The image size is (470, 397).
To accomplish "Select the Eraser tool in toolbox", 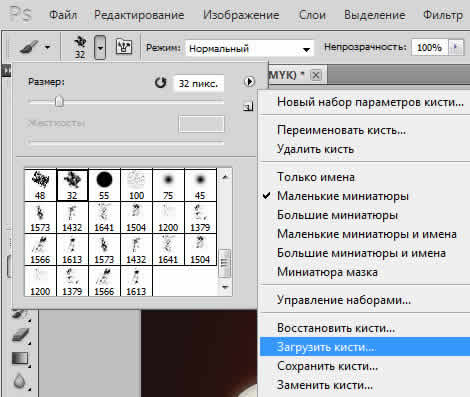I will coord(21,335).
